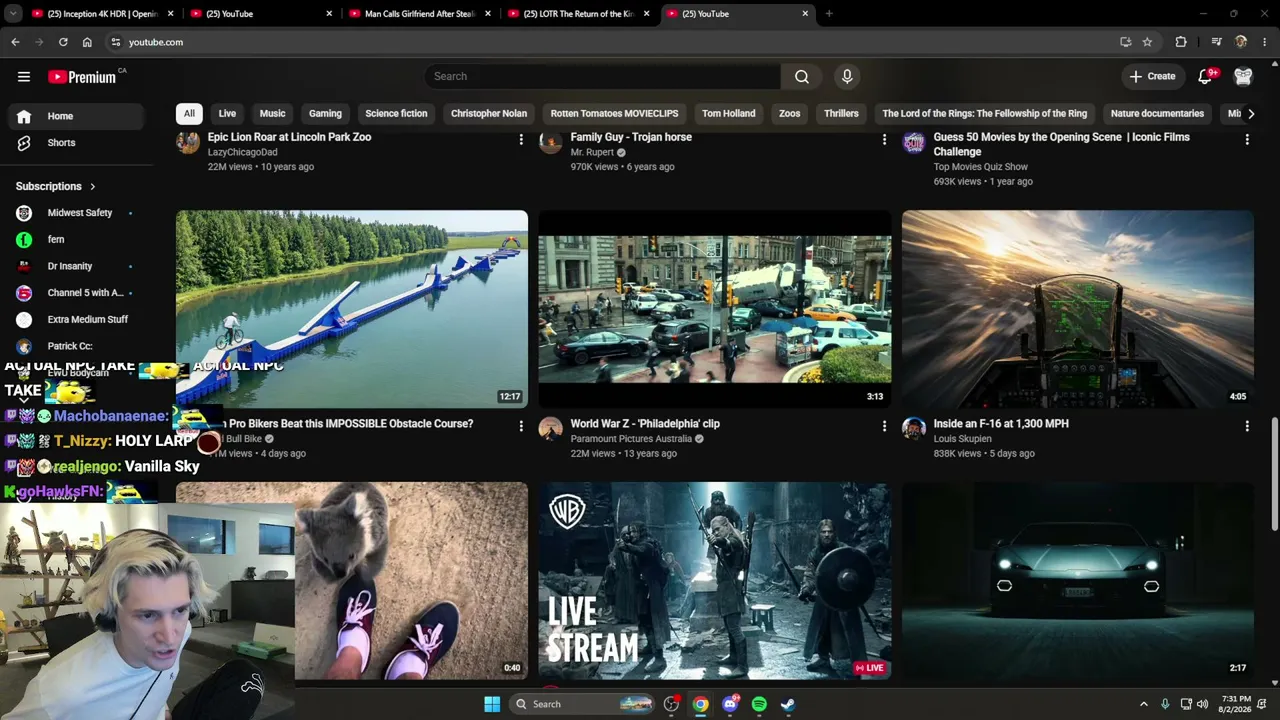1280x720 pixels.
Task: Open the LIVE STREAM Warner Bros thumbnail
Action: click(x=715, y=581)
